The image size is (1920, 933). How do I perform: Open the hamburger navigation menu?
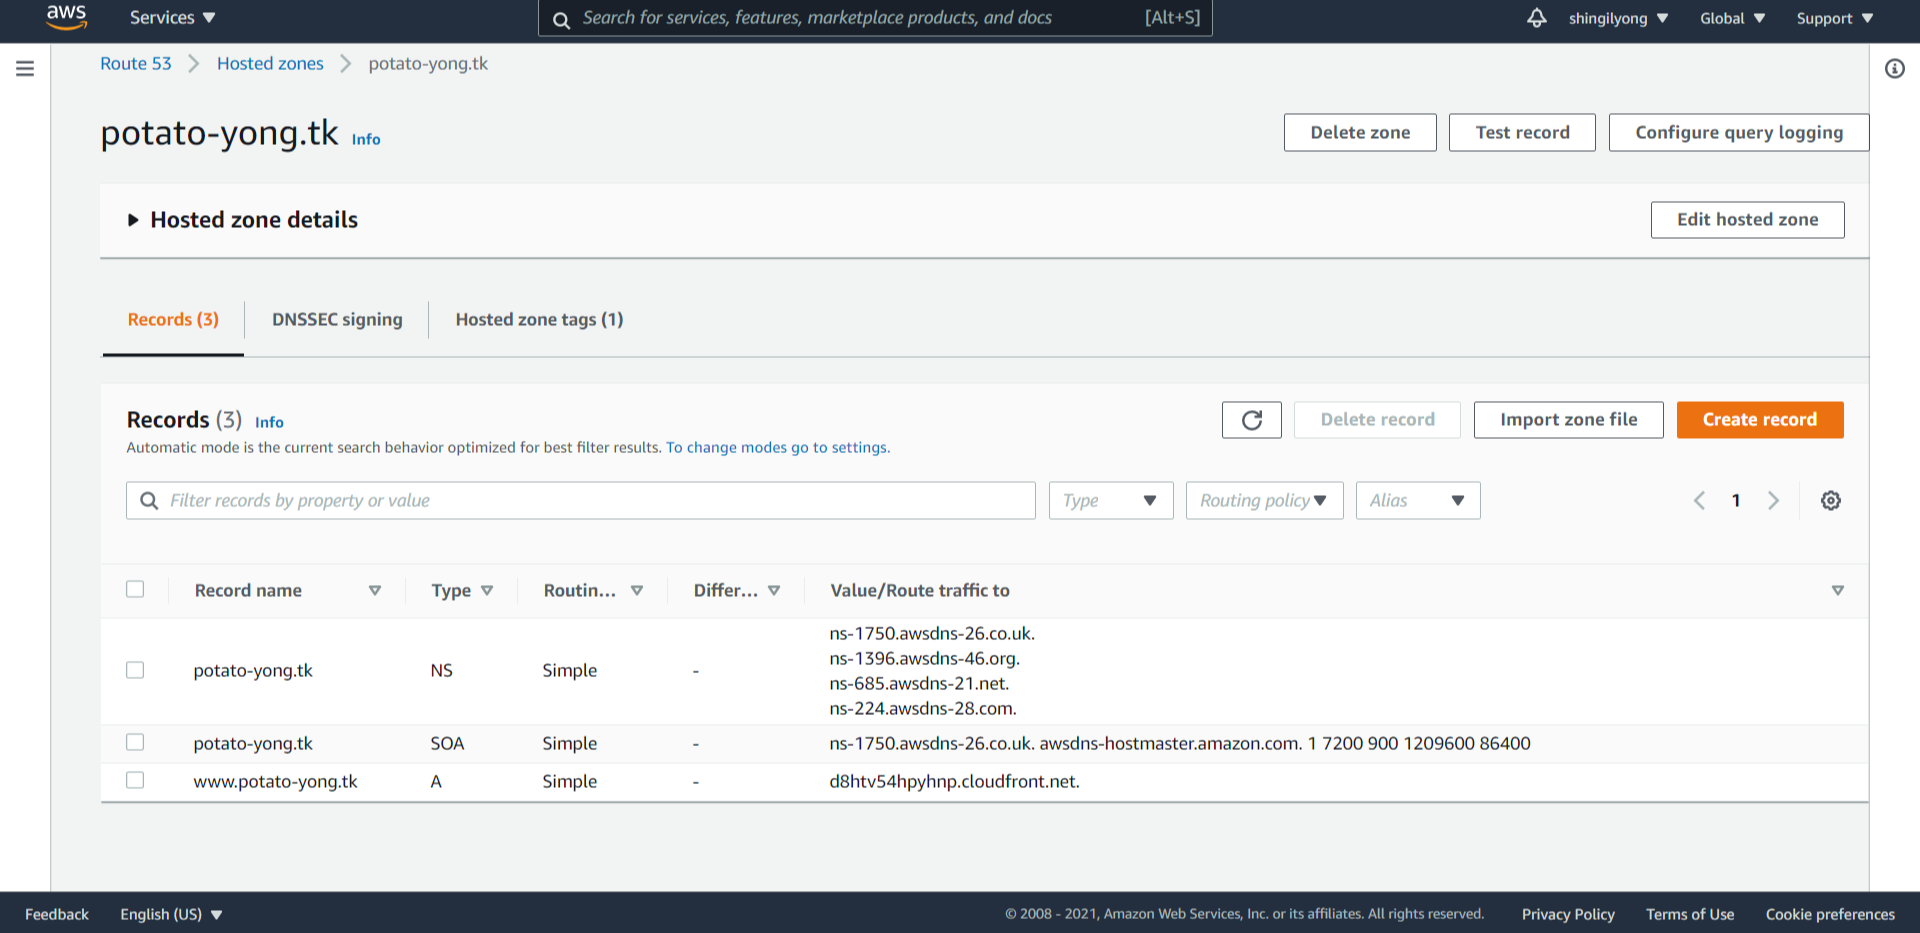click(x=25, y=68)
